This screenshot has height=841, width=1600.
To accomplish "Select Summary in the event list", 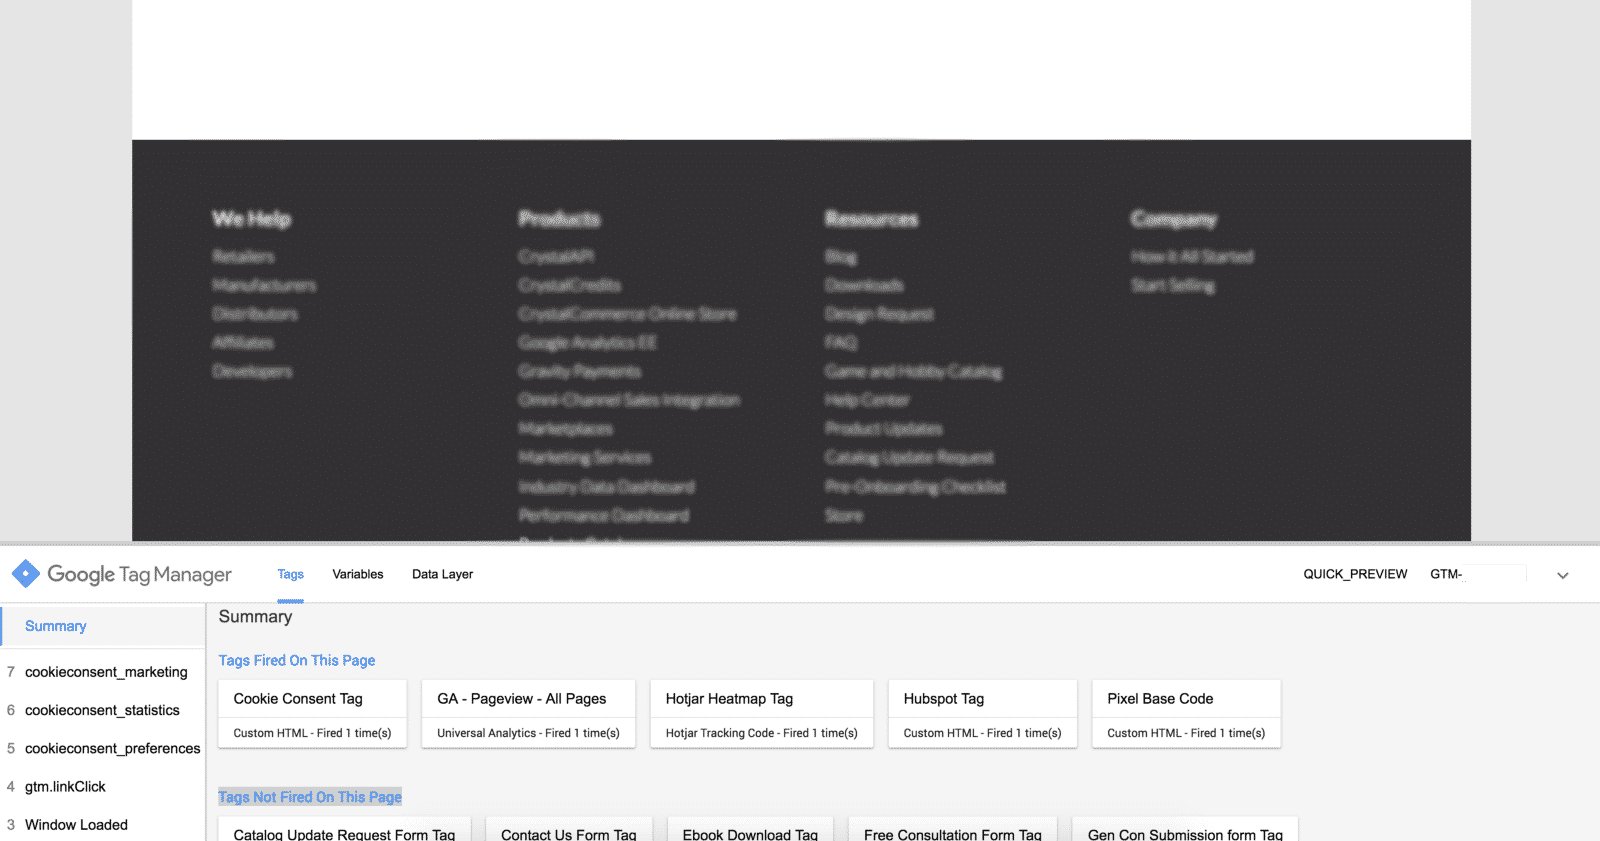I will point(102,626).
